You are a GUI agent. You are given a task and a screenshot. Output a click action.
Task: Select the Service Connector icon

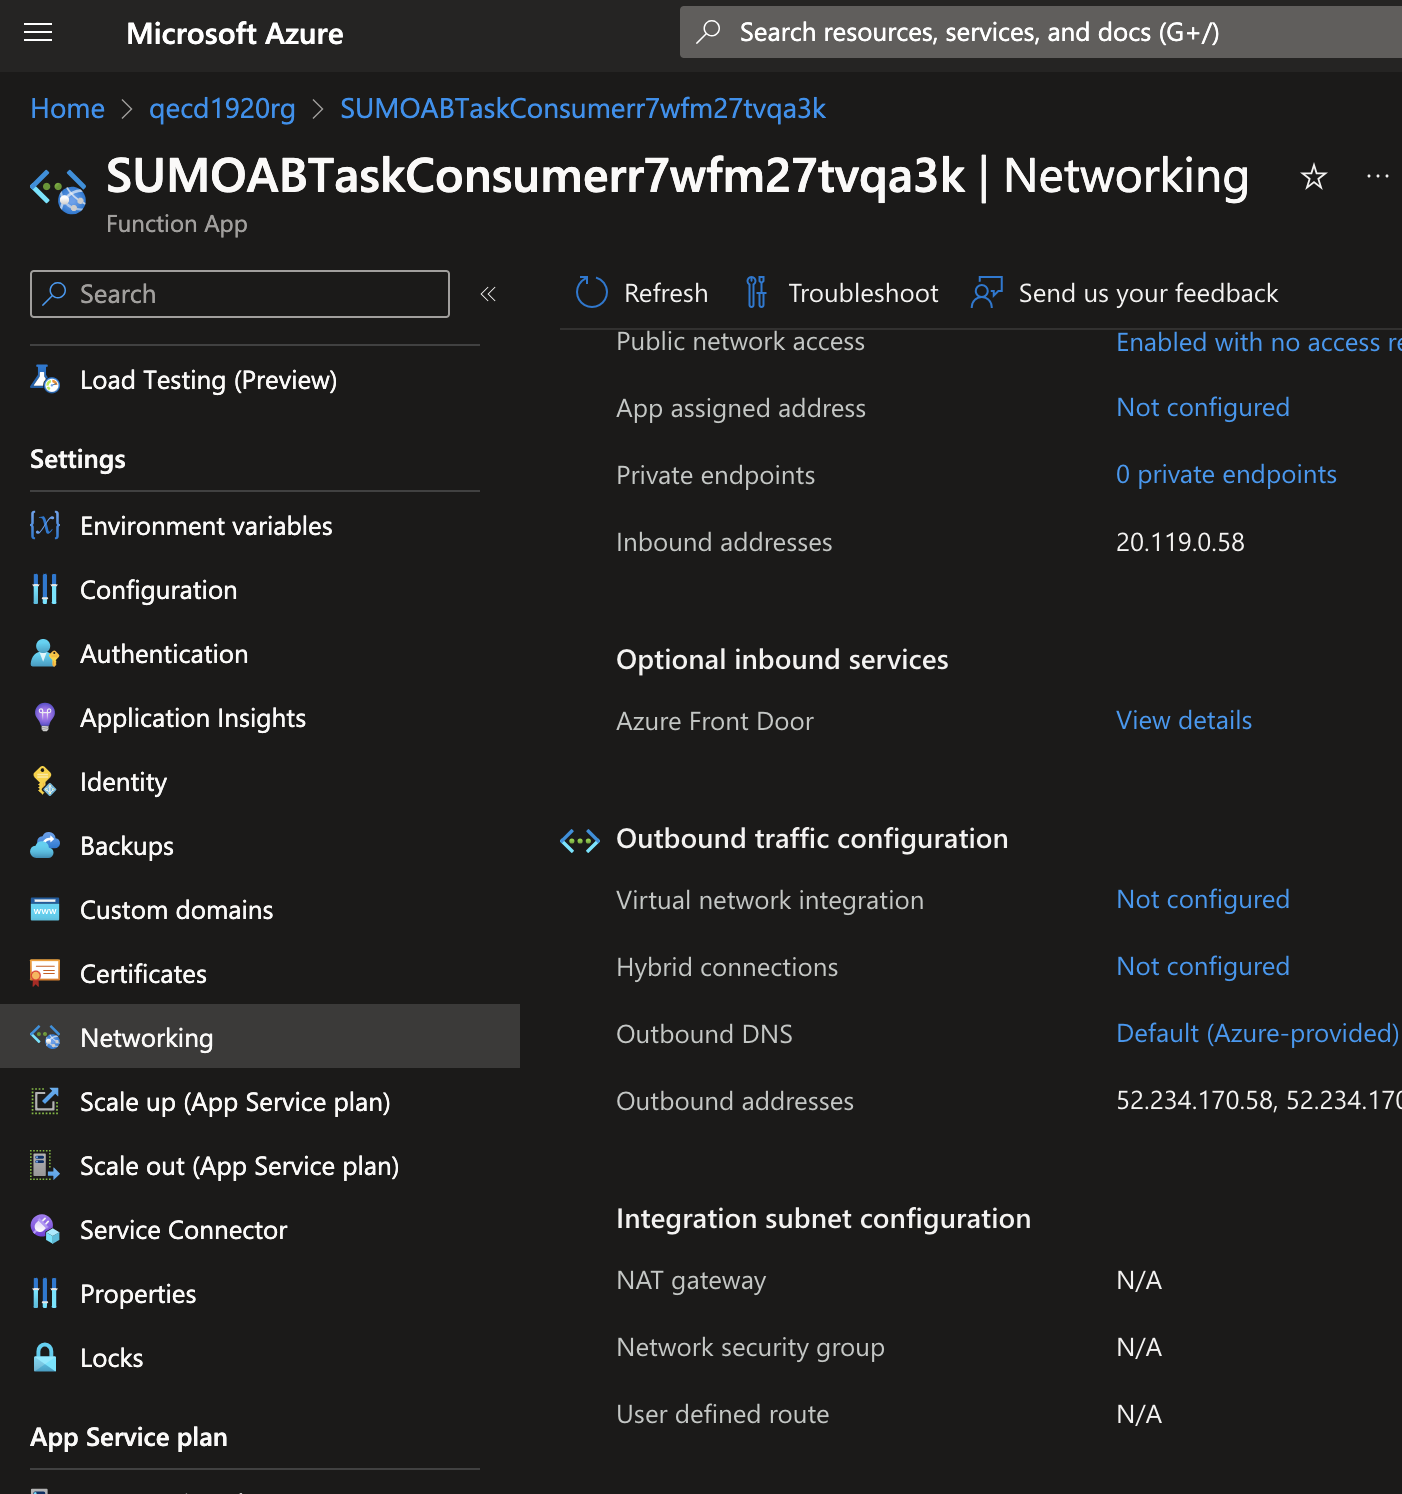click(44, 1229)
